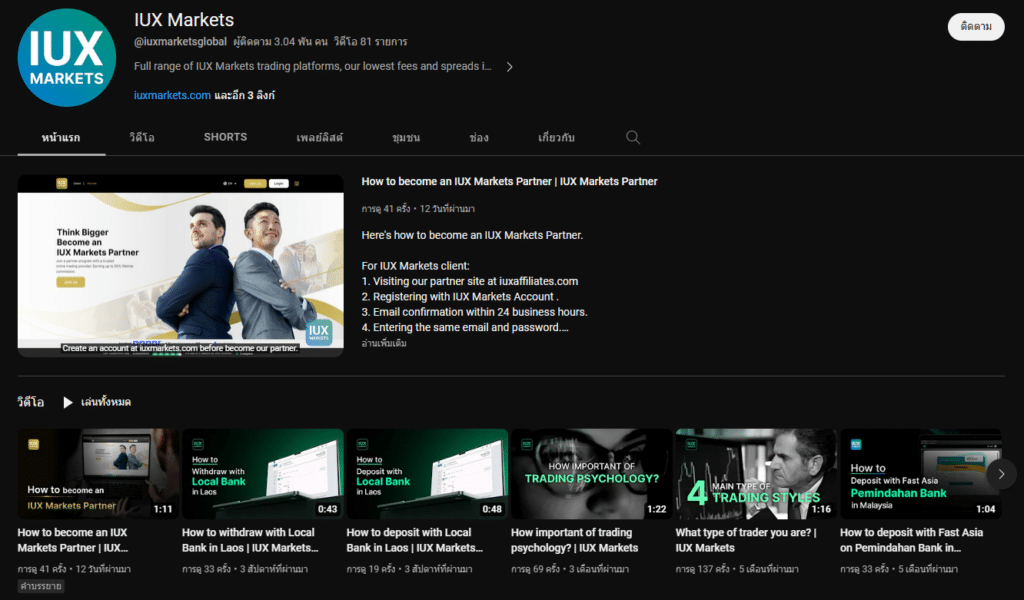1024x600 pixels.
Task: Click title How to withdraw with Local Bank in Laos
Action: tap(250, 540)
